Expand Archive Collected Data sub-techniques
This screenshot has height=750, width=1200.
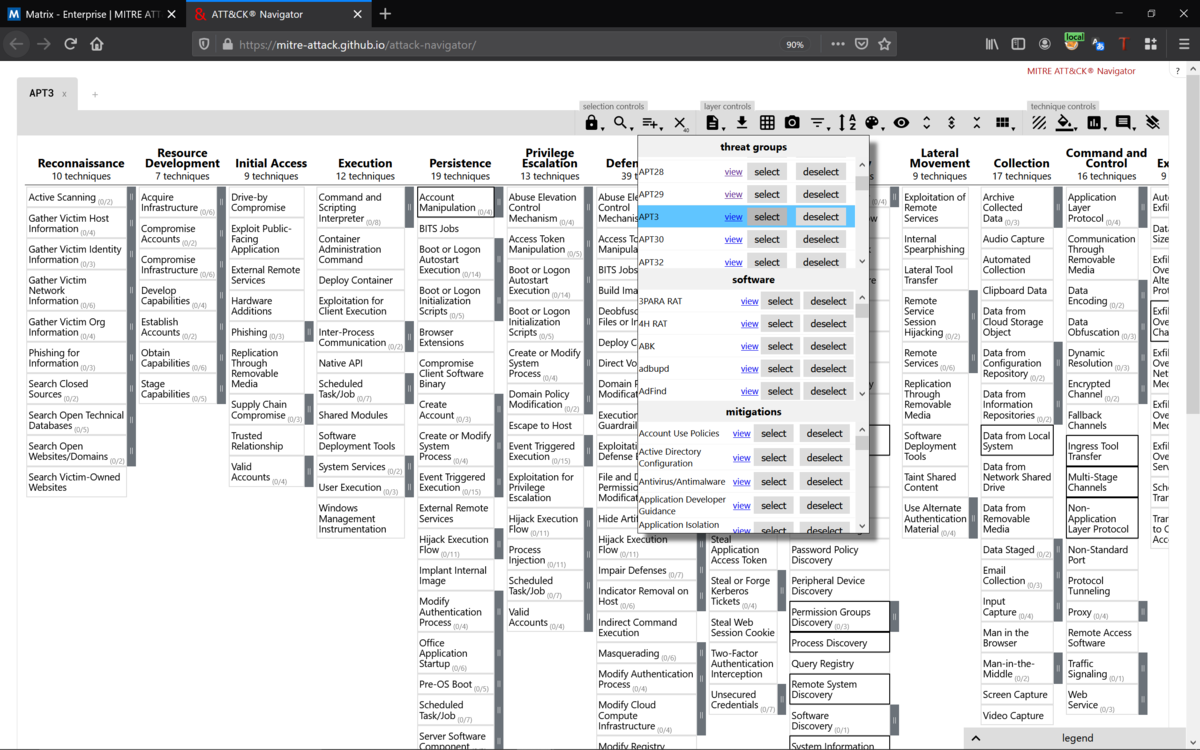pos(1059,208)
